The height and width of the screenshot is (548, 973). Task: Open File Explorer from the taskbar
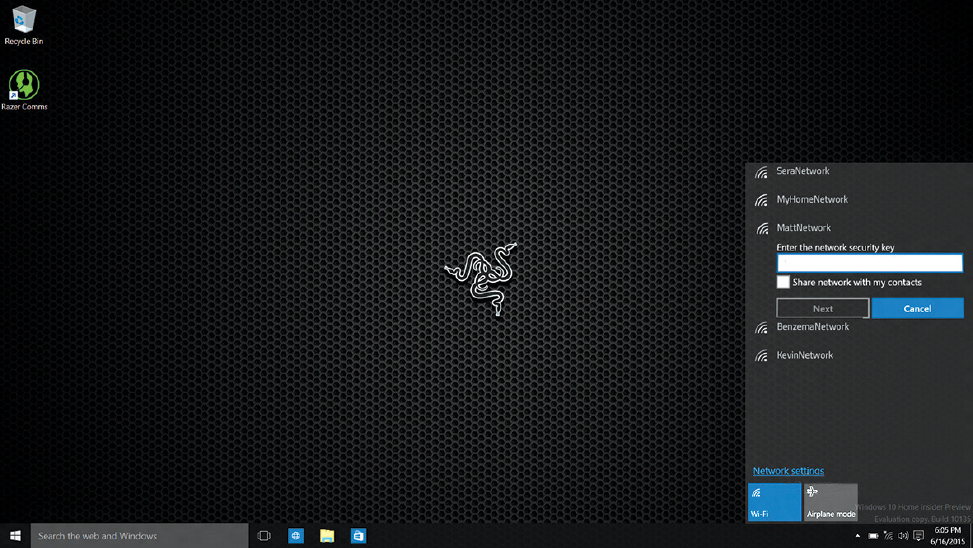(x=327, y=536)
